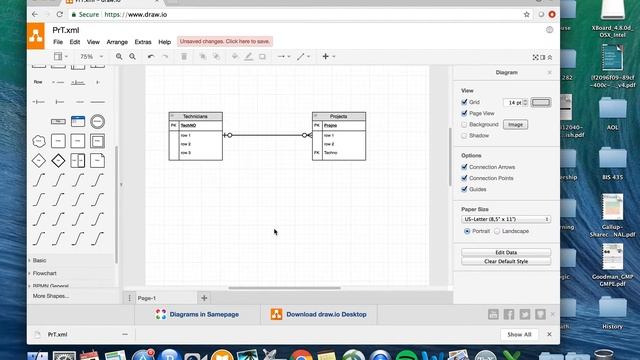Click Download draw.io Desktop link

[x=318, y=314]
